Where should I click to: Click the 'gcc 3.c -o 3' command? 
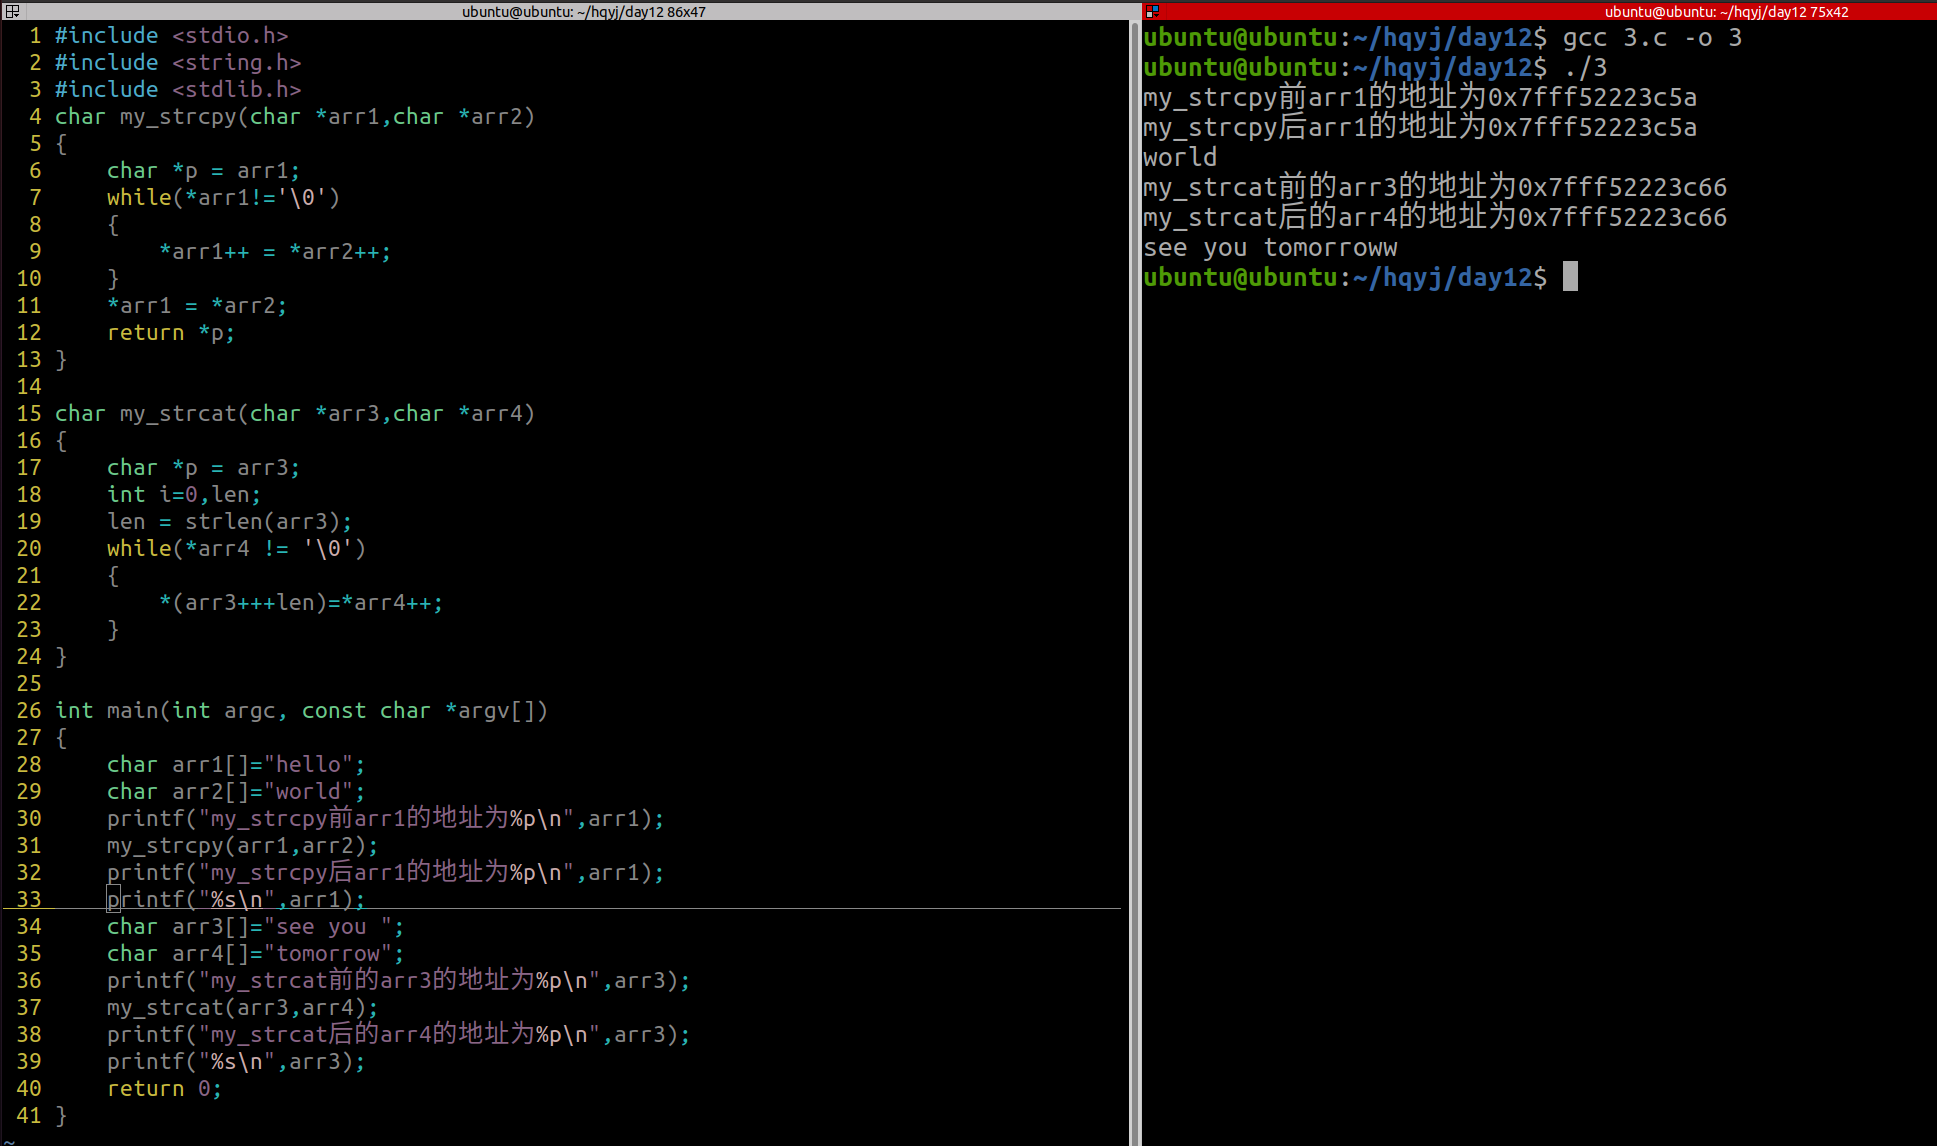1651,38
